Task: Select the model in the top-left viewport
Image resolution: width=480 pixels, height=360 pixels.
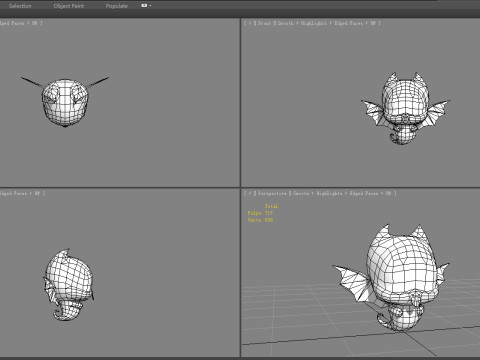Action: click(65, 103)
